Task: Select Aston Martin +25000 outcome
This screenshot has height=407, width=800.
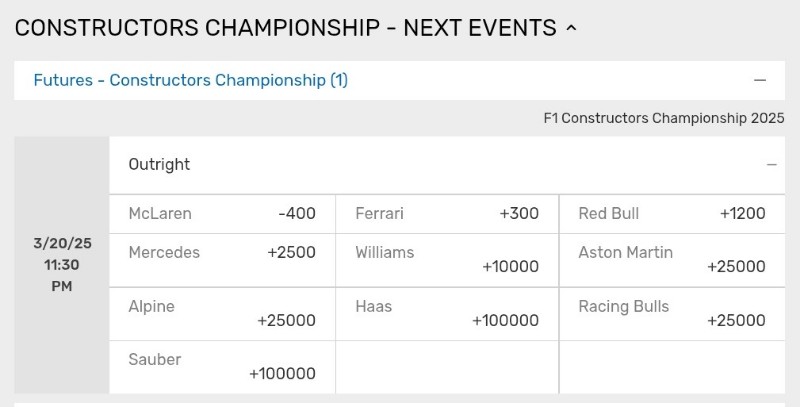Action: (672, 261)
